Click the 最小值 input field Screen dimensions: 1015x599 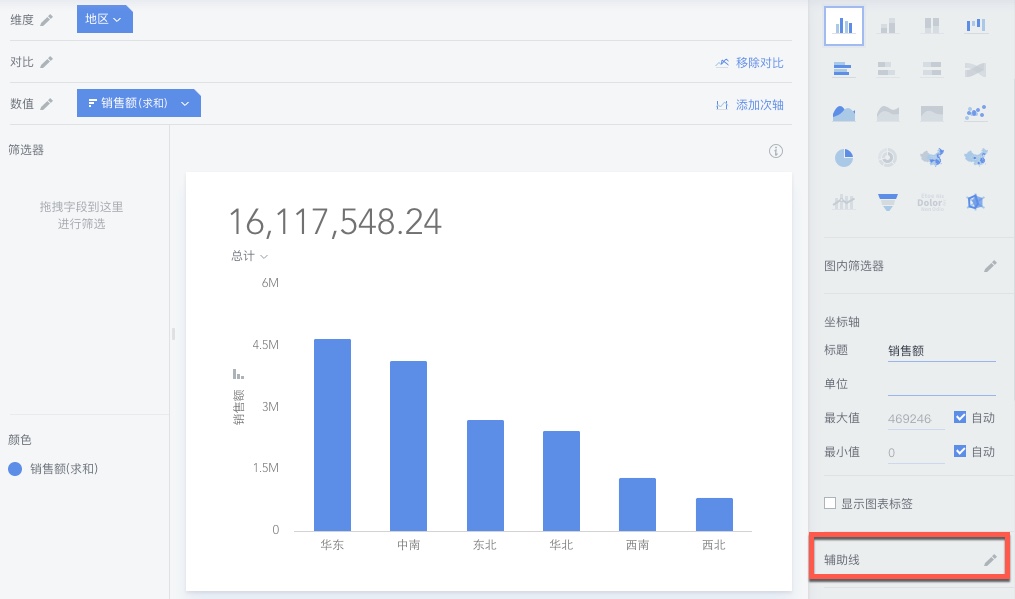point(916,452)
